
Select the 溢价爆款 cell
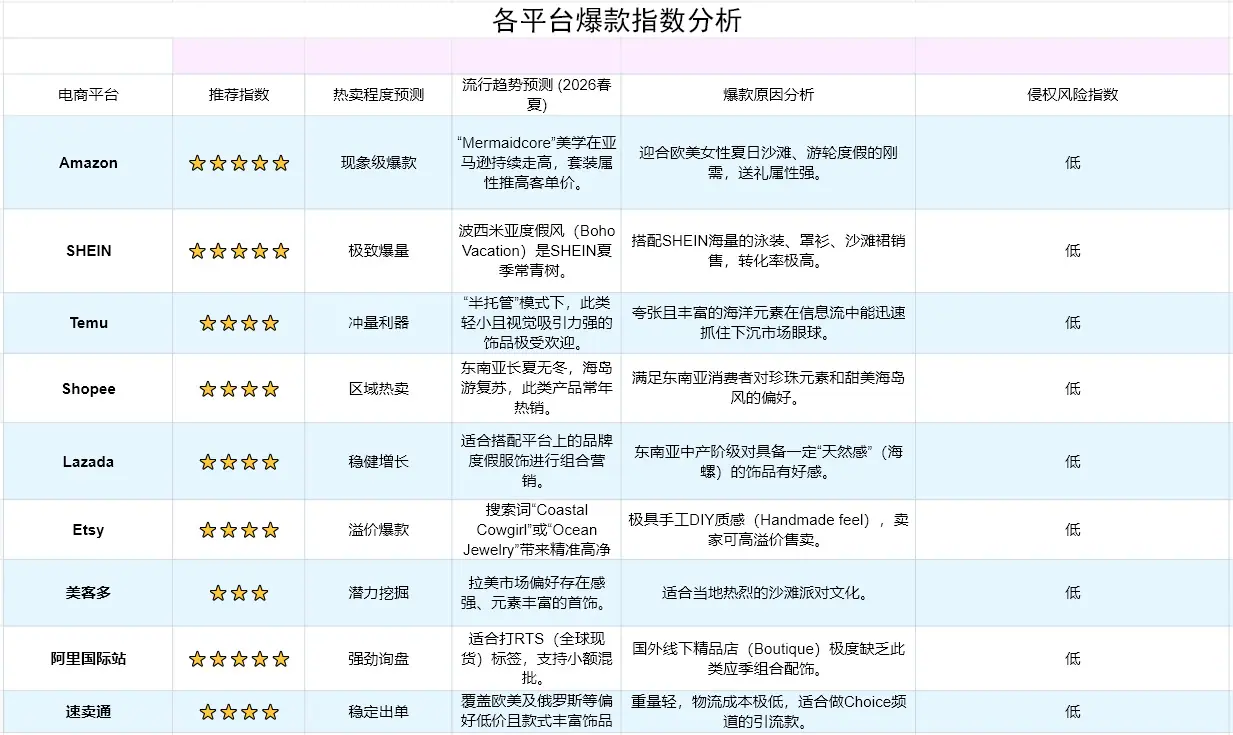click(x=378, y=530)
